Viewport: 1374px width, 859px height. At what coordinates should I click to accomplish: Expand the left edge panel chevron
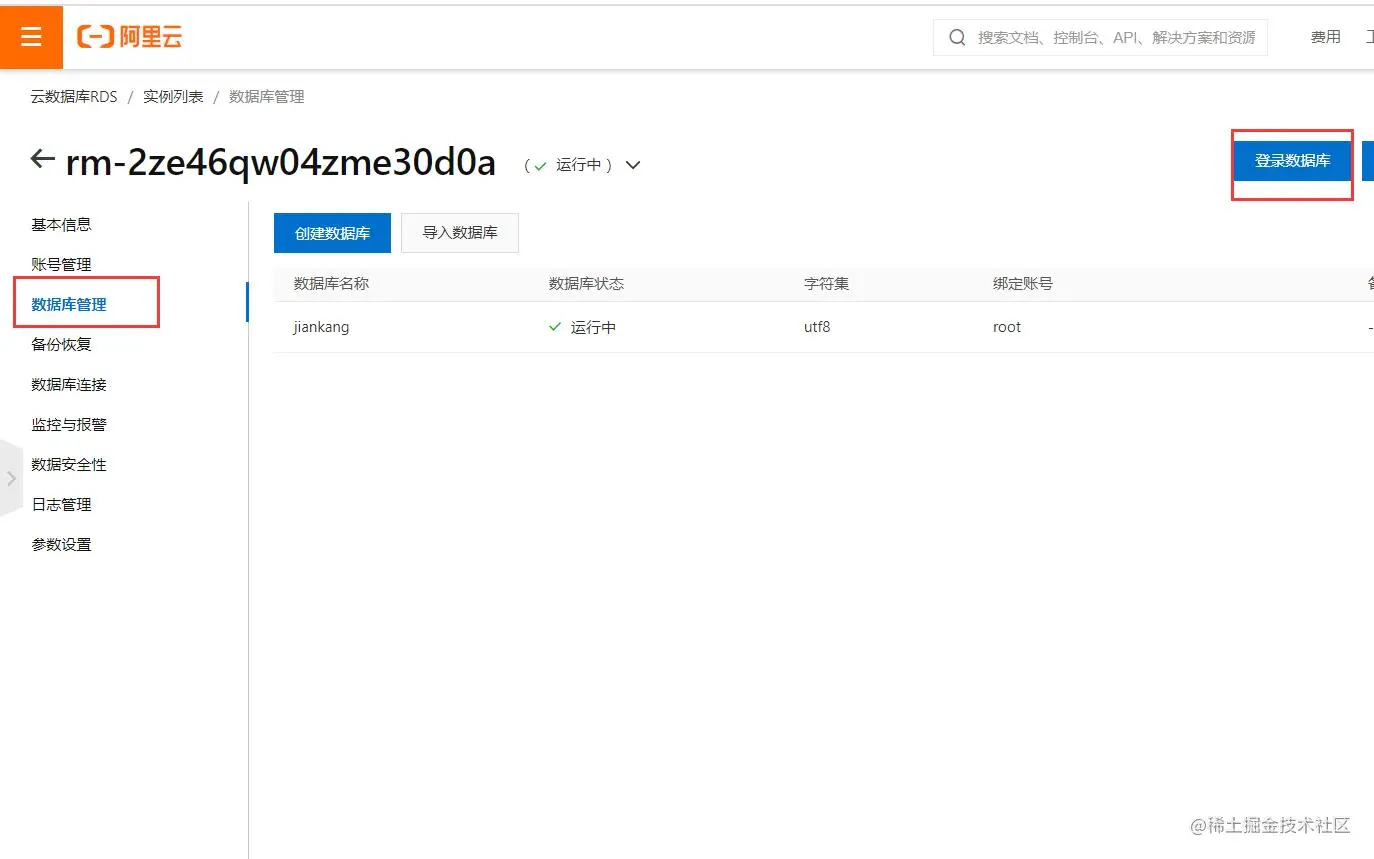coord(11,478)
